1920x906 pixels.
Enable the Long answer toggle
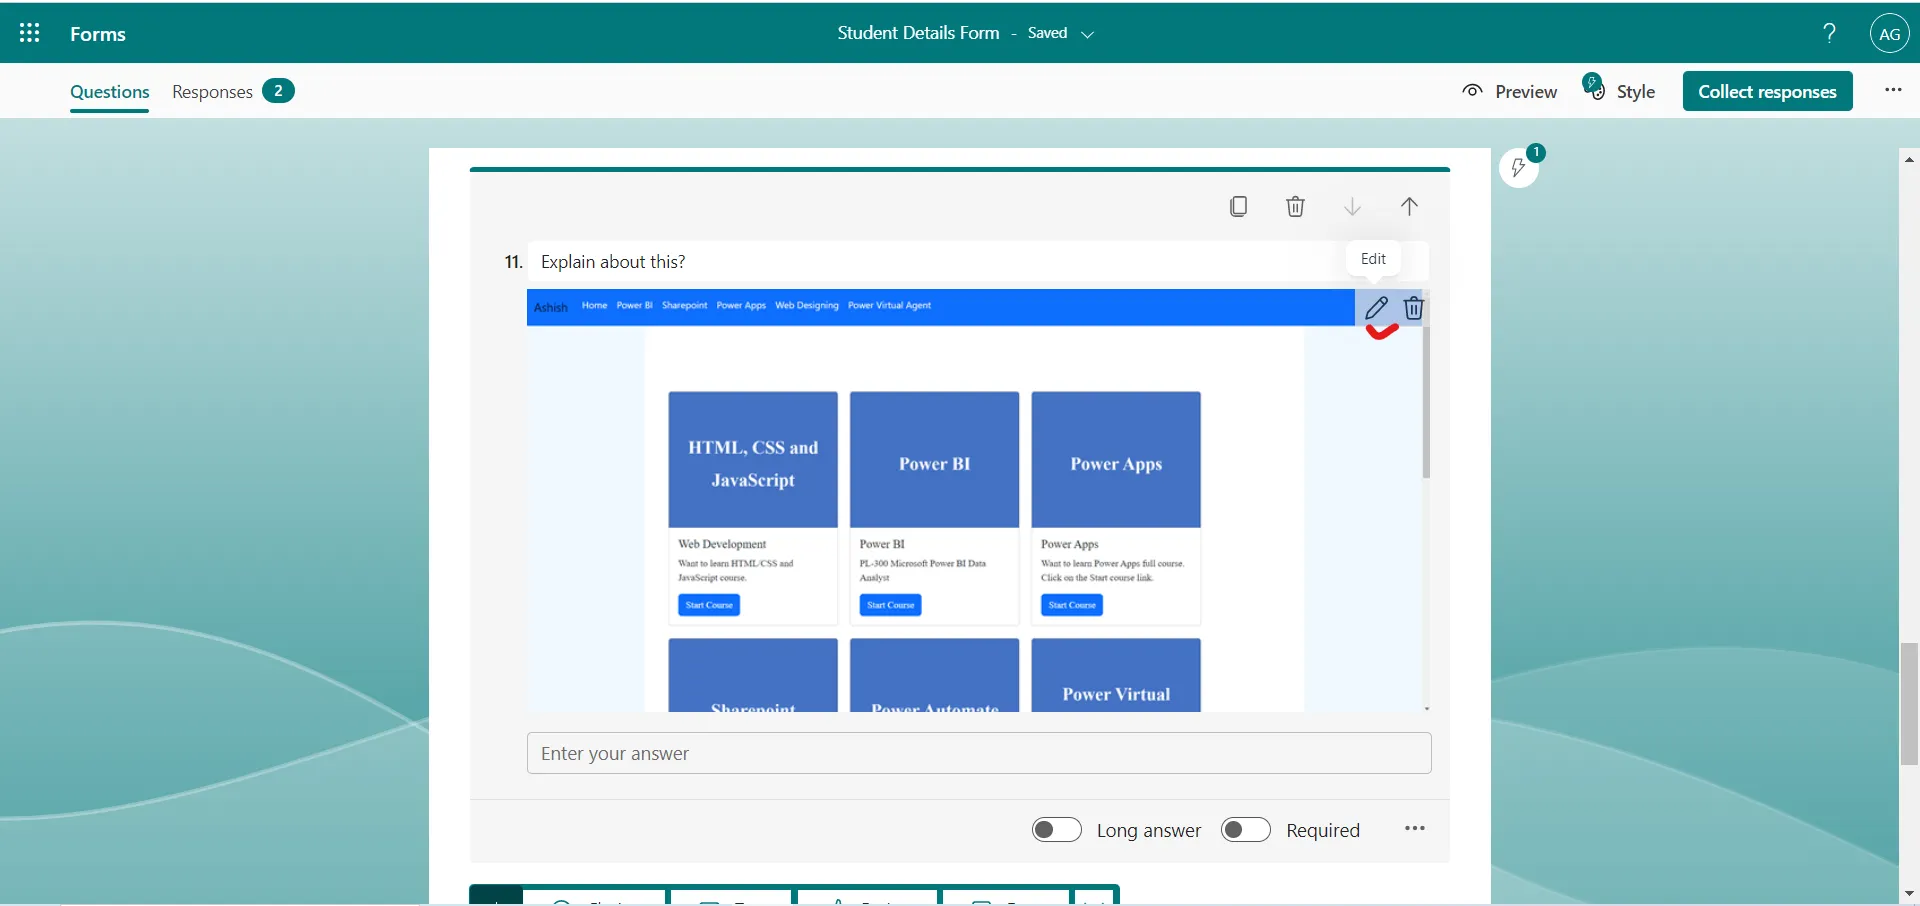(x=1057, y=829)
